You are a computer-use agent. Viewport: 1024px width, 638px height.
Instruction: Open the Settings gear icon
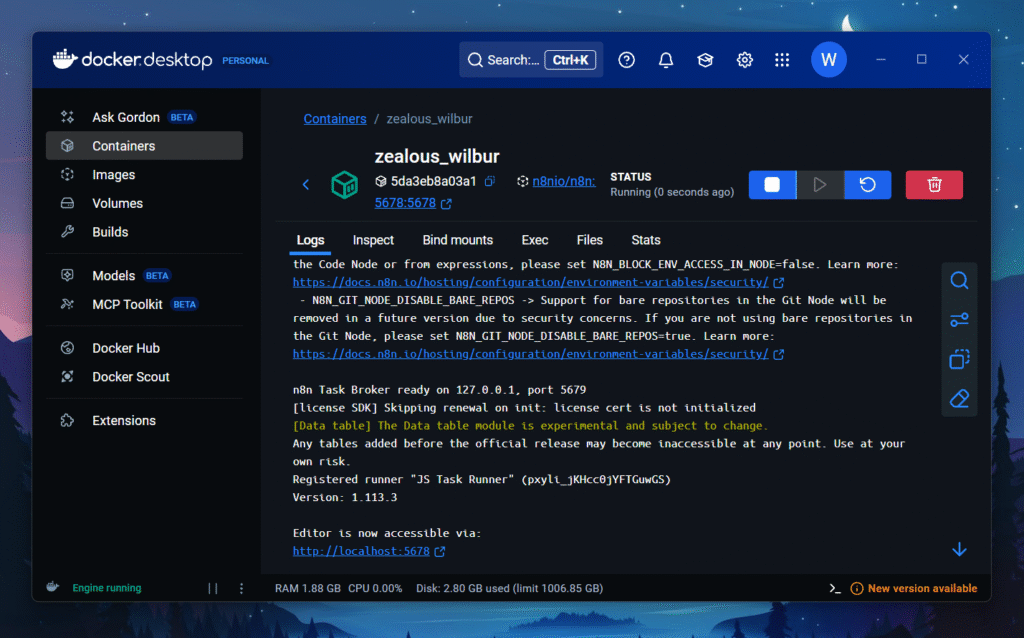click(744, 60)
